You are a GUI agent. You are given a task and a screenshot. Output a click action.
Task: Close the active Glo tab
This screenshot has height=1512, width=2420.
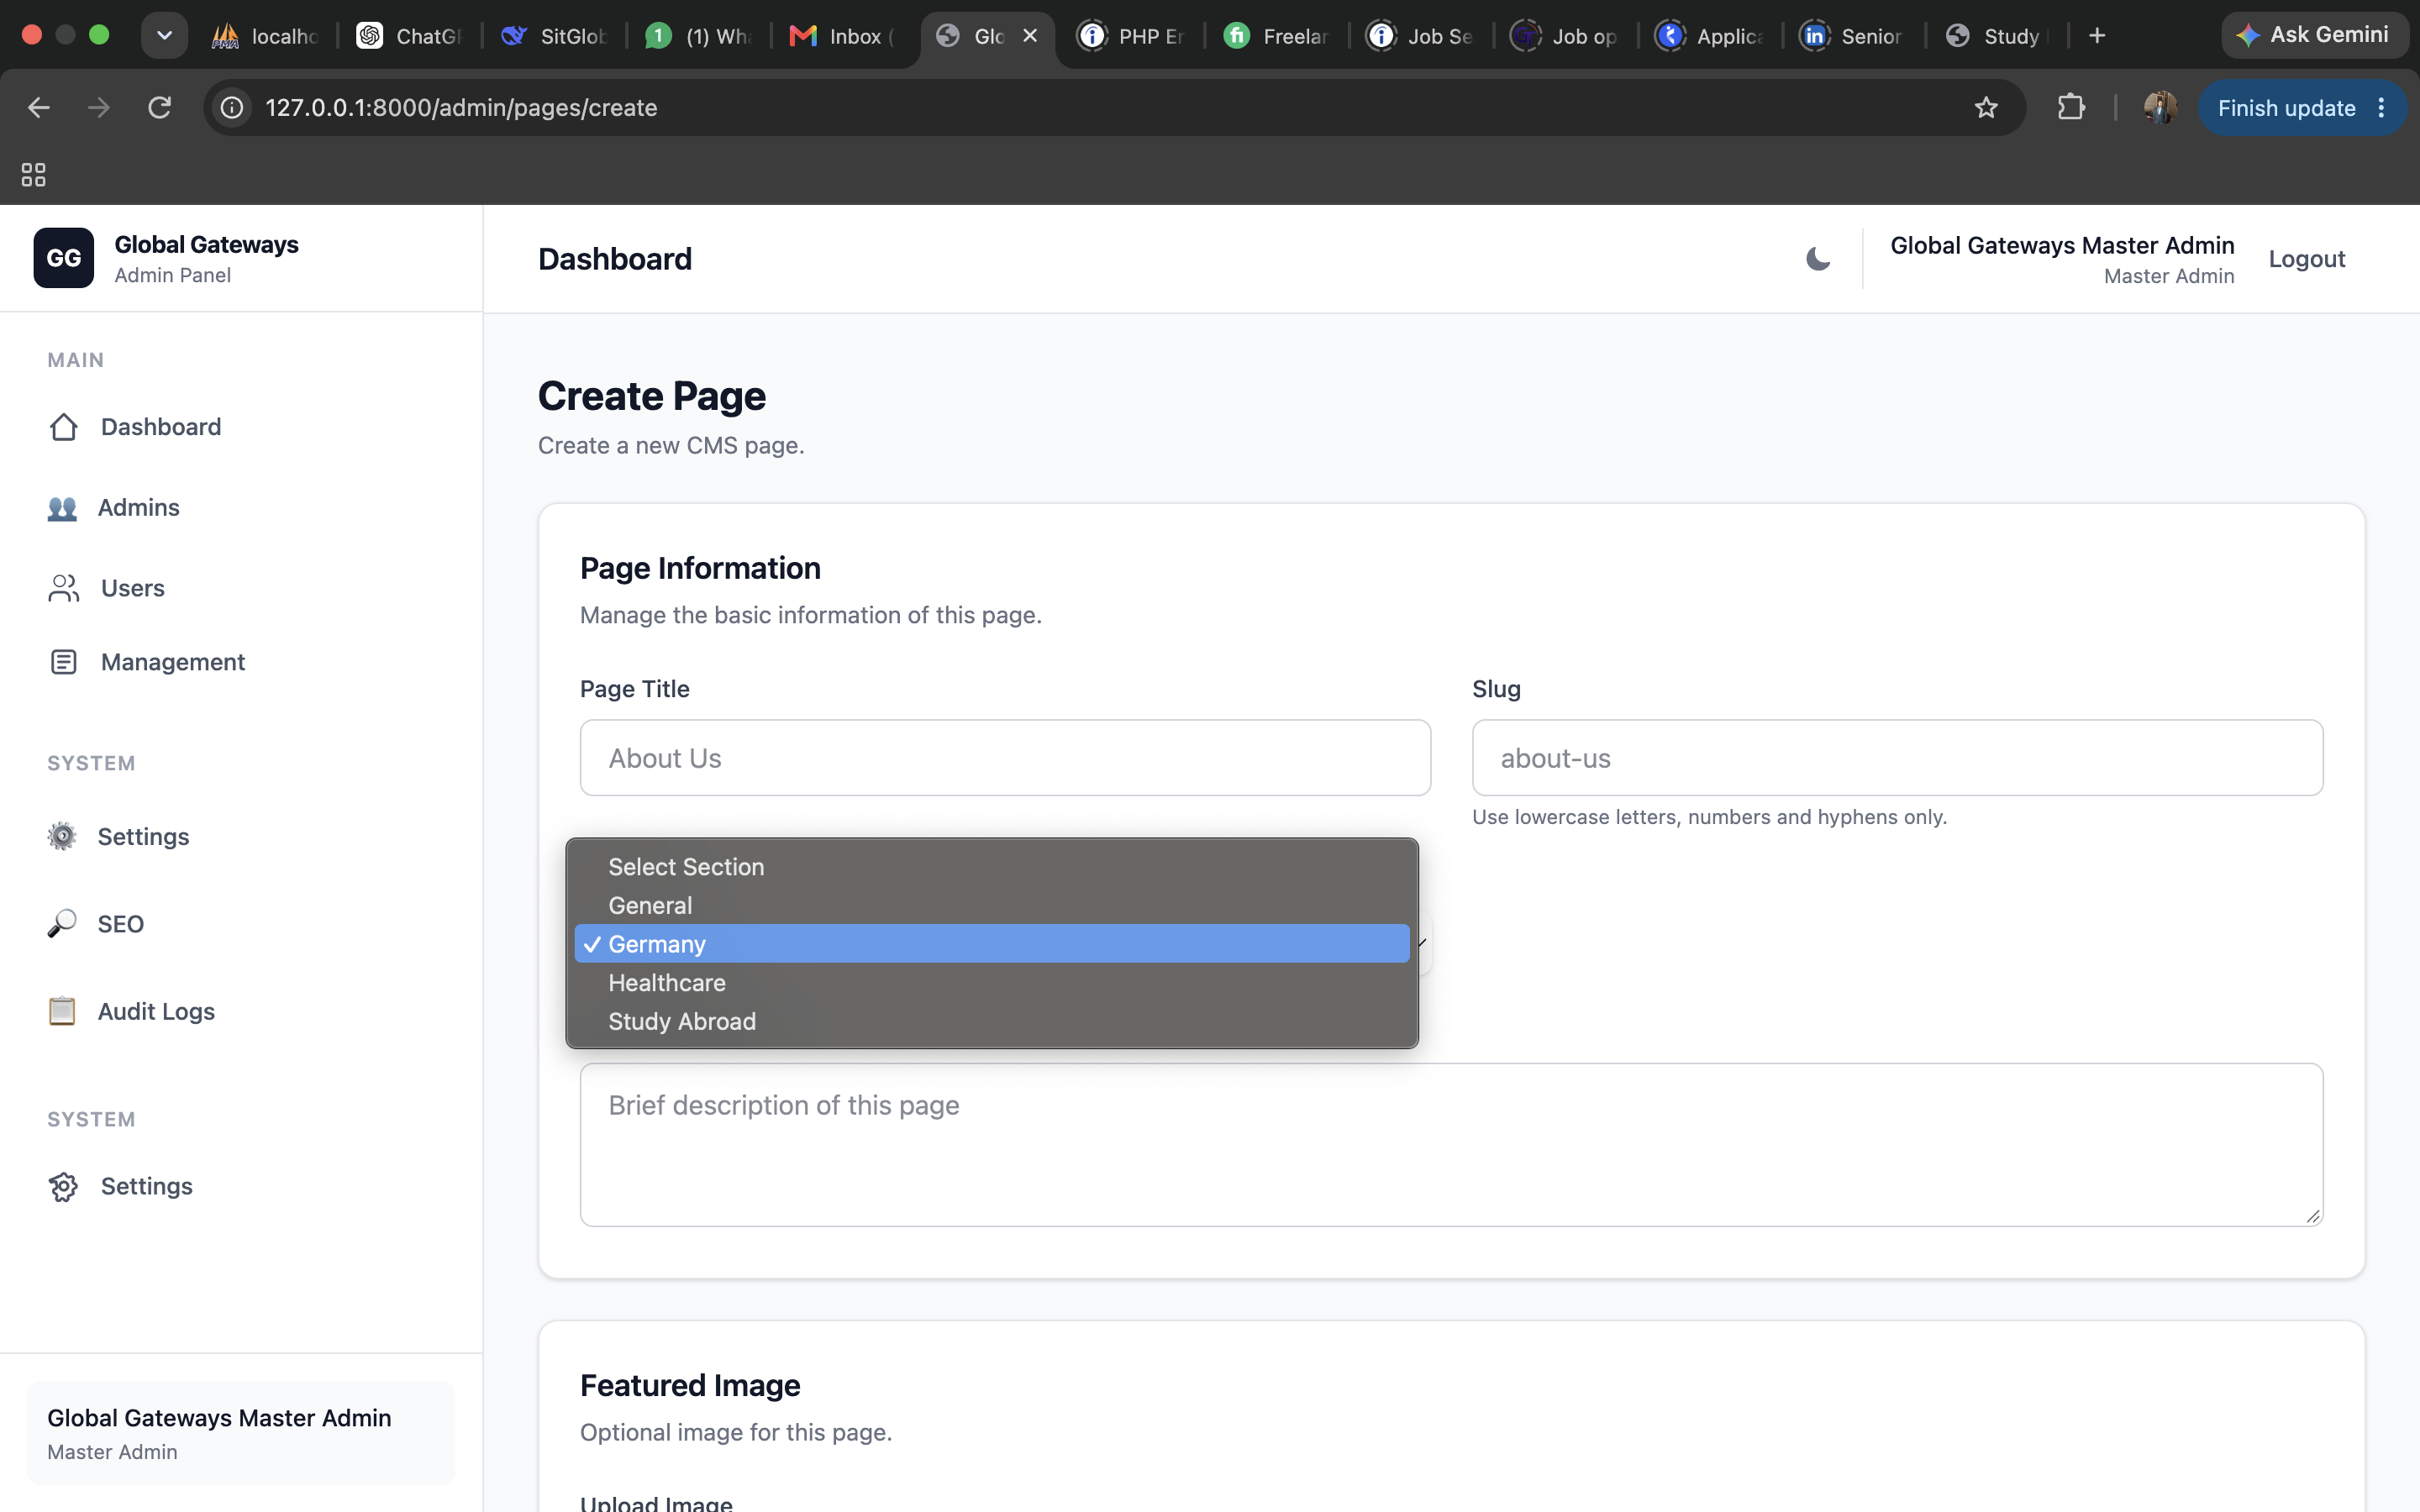tap(1030, 36)
